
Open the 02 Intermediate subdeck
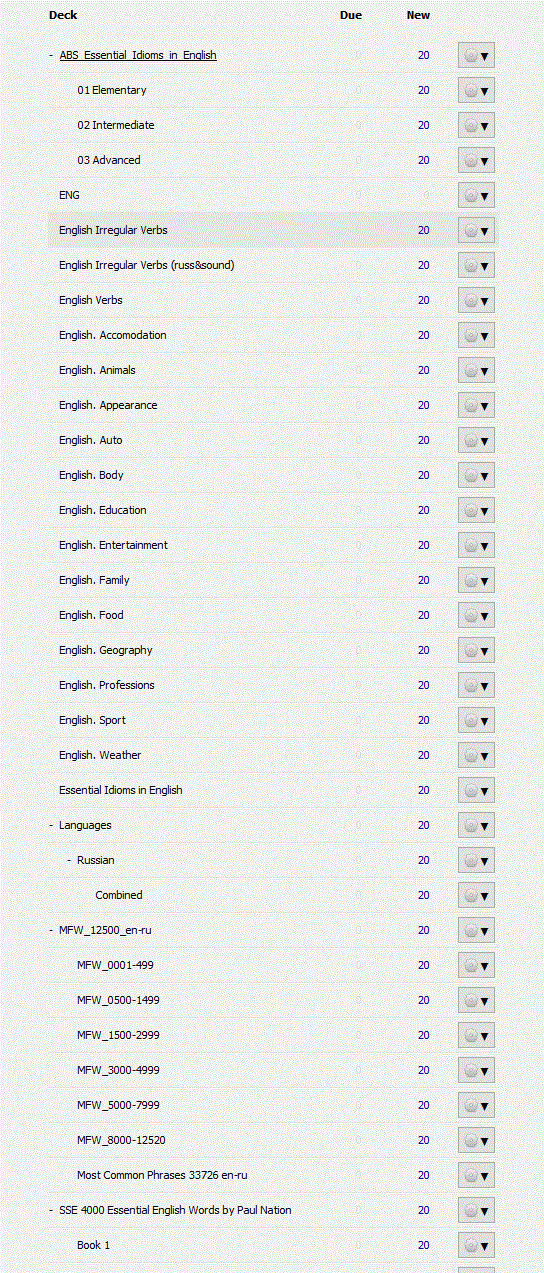116,125
